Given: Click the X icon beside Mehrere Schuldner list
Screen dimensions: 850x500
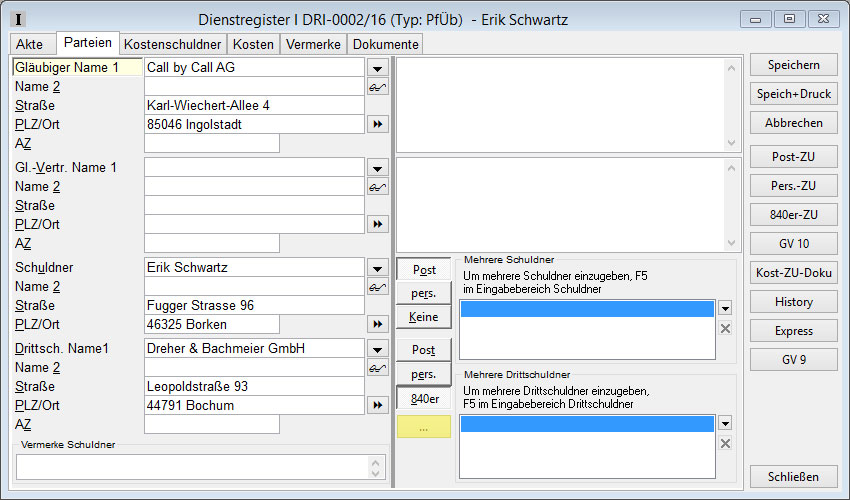Looking at the screenshot, I should point(726,329).
